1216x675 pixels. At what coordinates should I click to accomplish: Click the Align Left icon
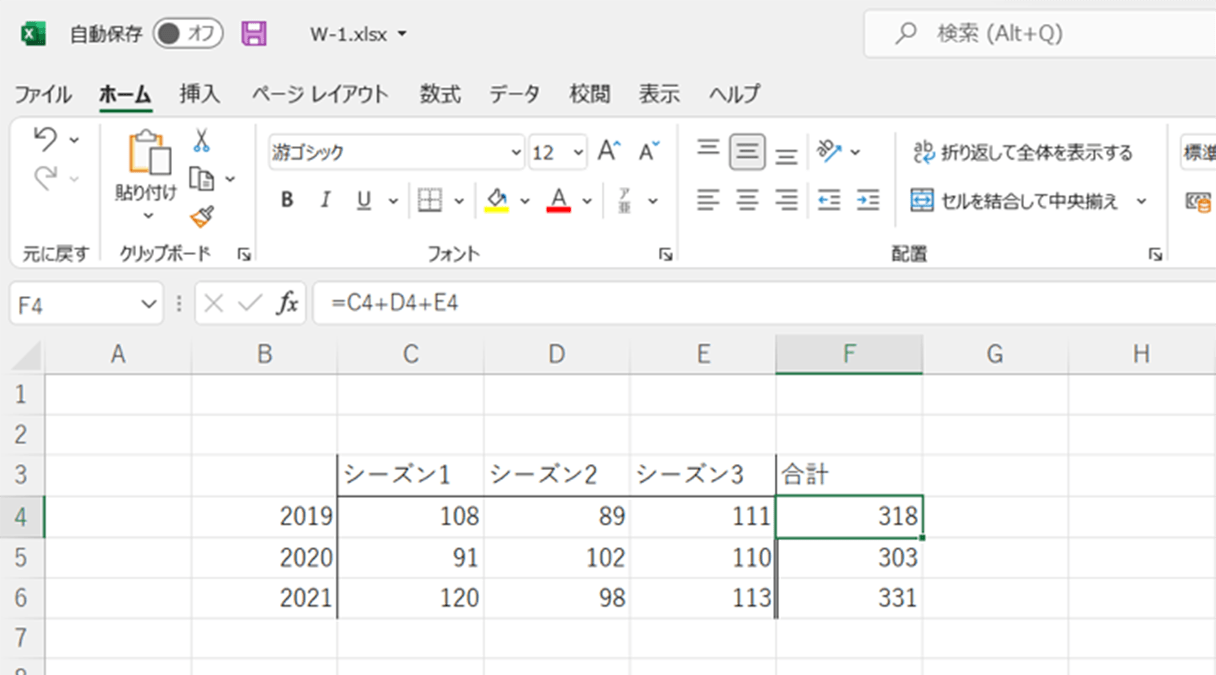(x=708, y=200)
